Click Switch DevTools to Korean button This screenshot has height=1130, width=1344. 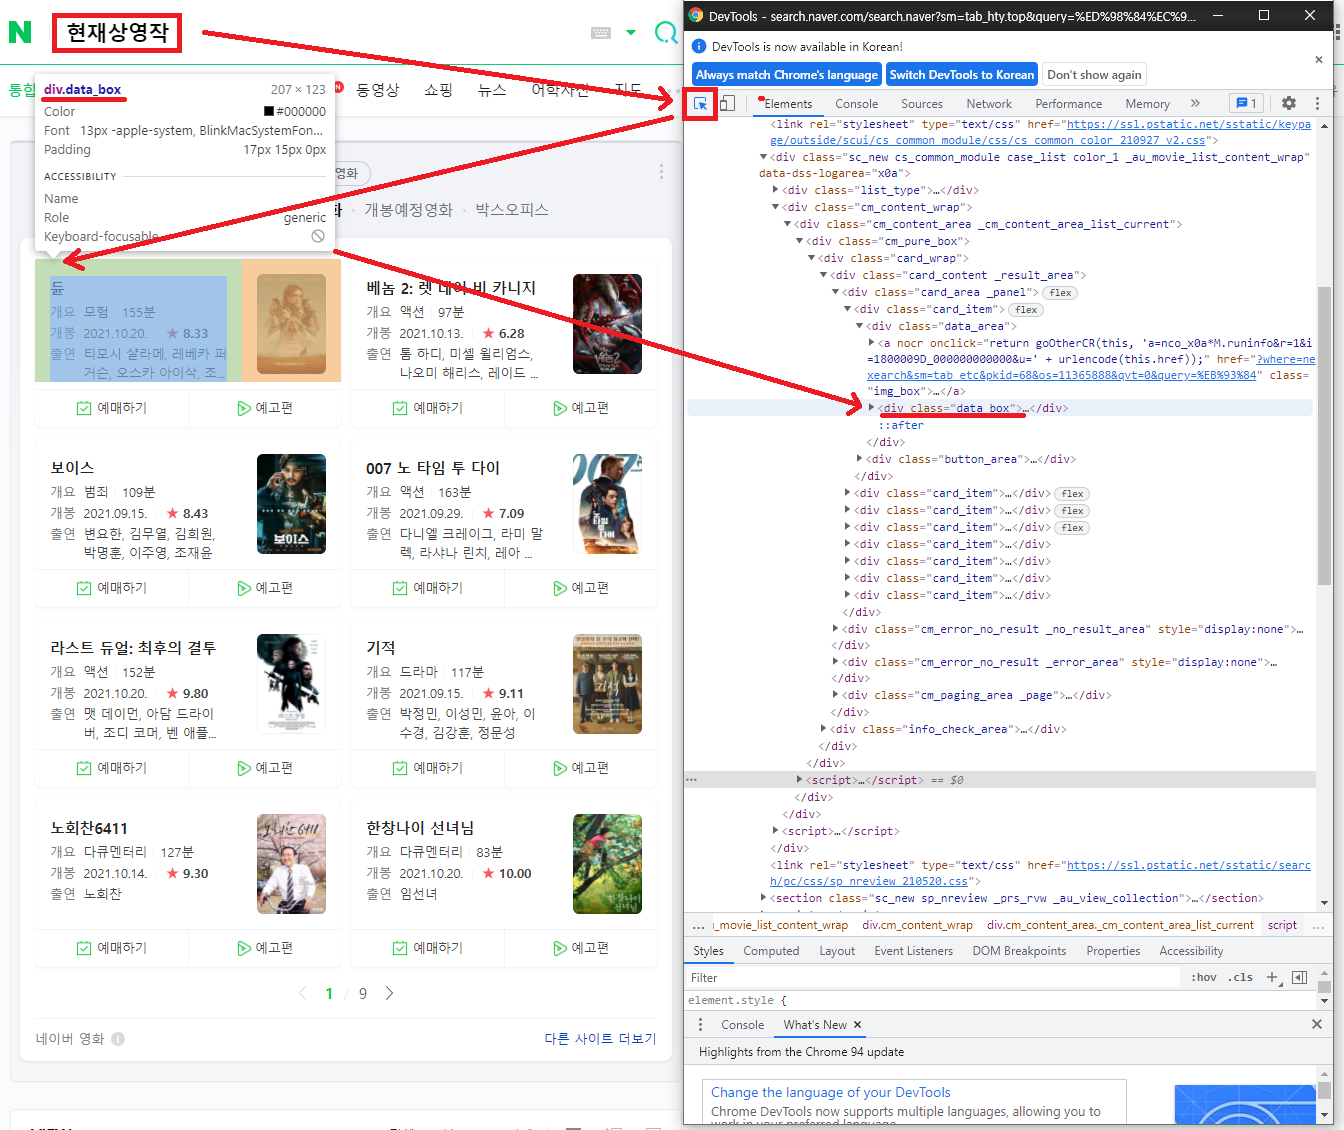(962, 75)
